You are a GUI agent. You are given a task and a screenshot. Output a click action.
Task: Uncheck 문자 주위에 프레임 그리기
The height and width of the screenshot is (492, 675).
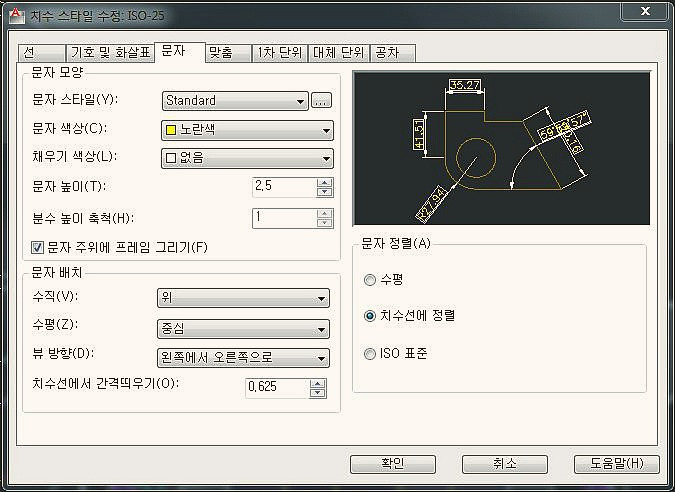click(x=37, y=248)
